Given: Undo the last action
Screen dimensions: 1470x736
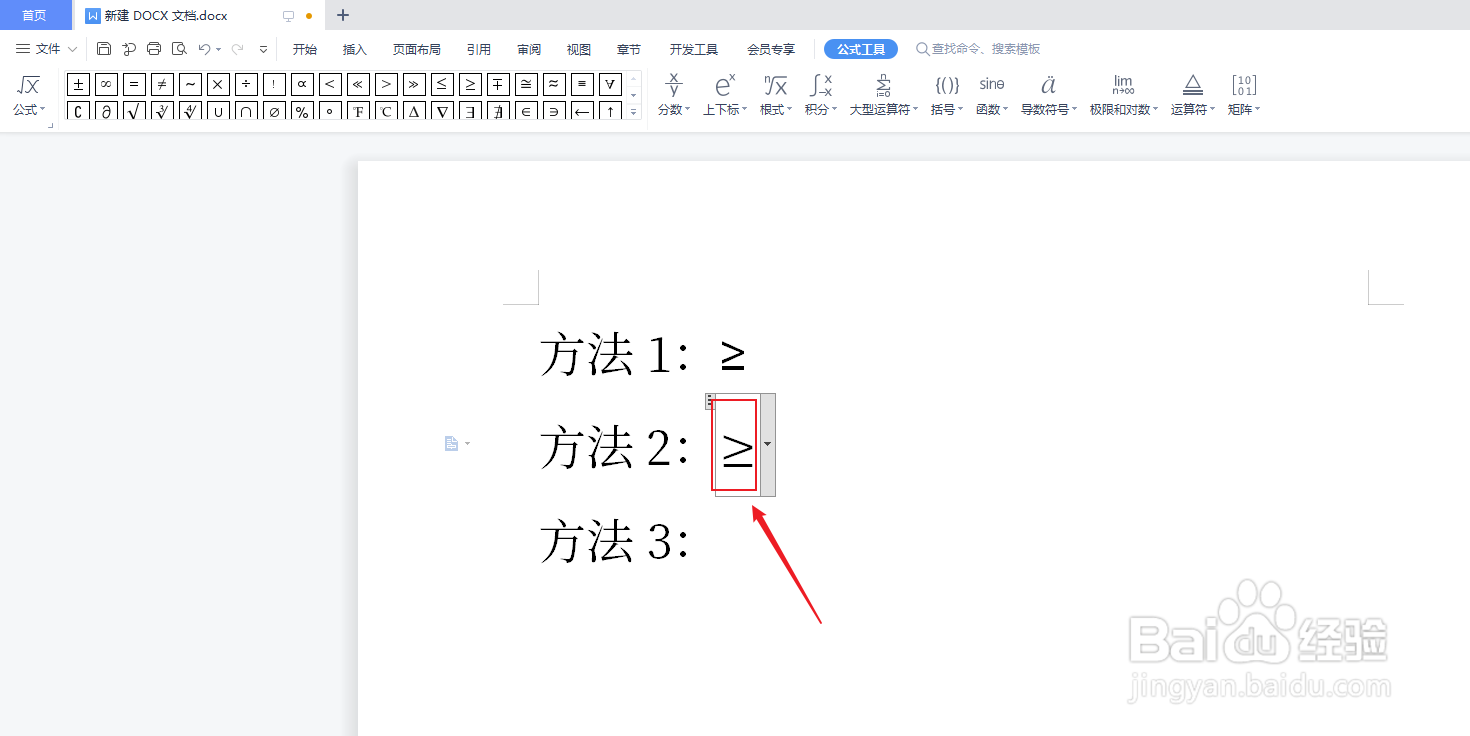Looking at the screenshot, I should click(203, 48).
